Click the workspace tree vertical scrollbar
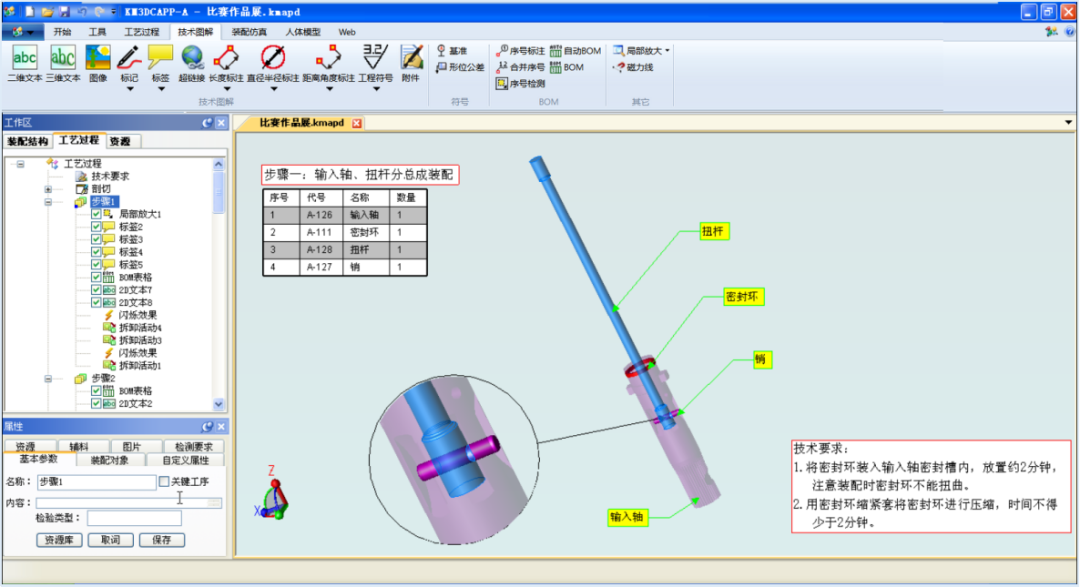The height and width of the screenshot is (587, 1080). point(218,284)
